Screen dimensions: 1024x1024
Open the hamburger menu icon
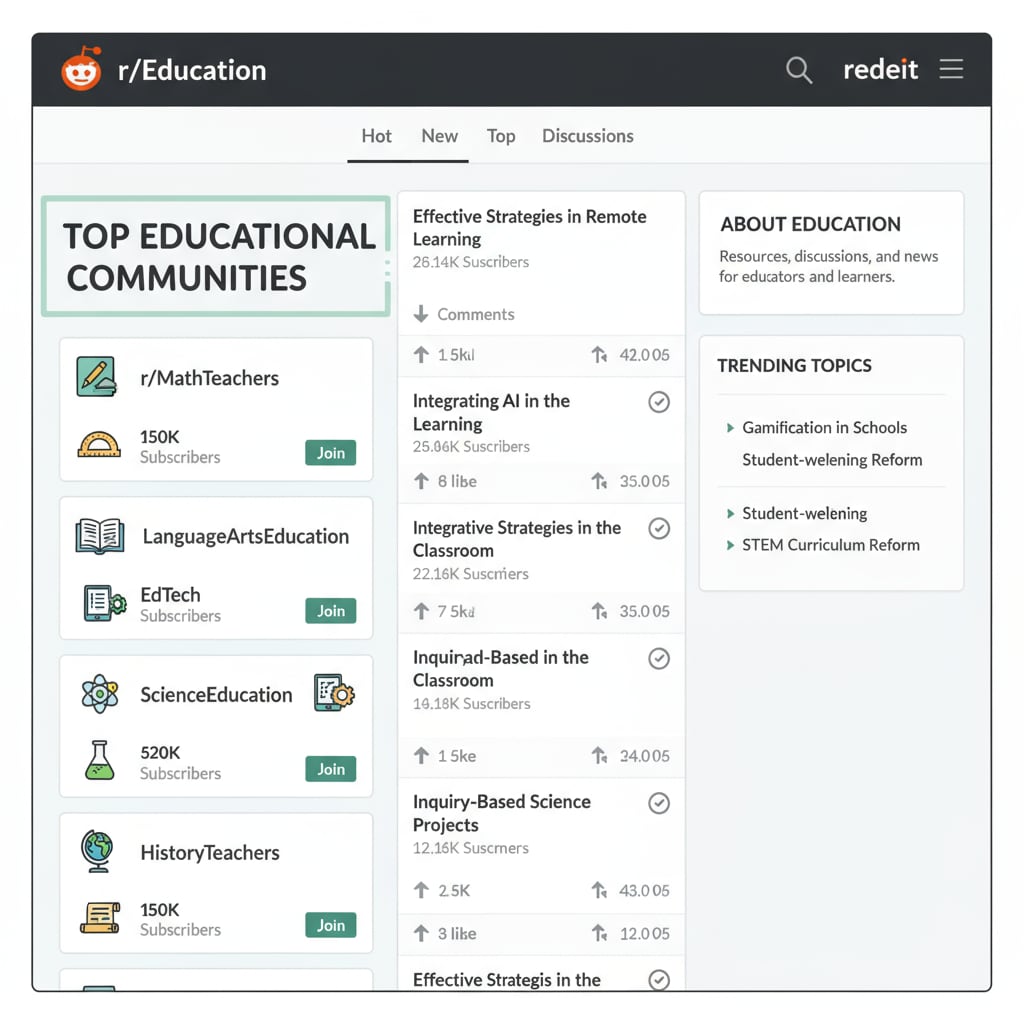pyautogui.click(x=951, y=69)
